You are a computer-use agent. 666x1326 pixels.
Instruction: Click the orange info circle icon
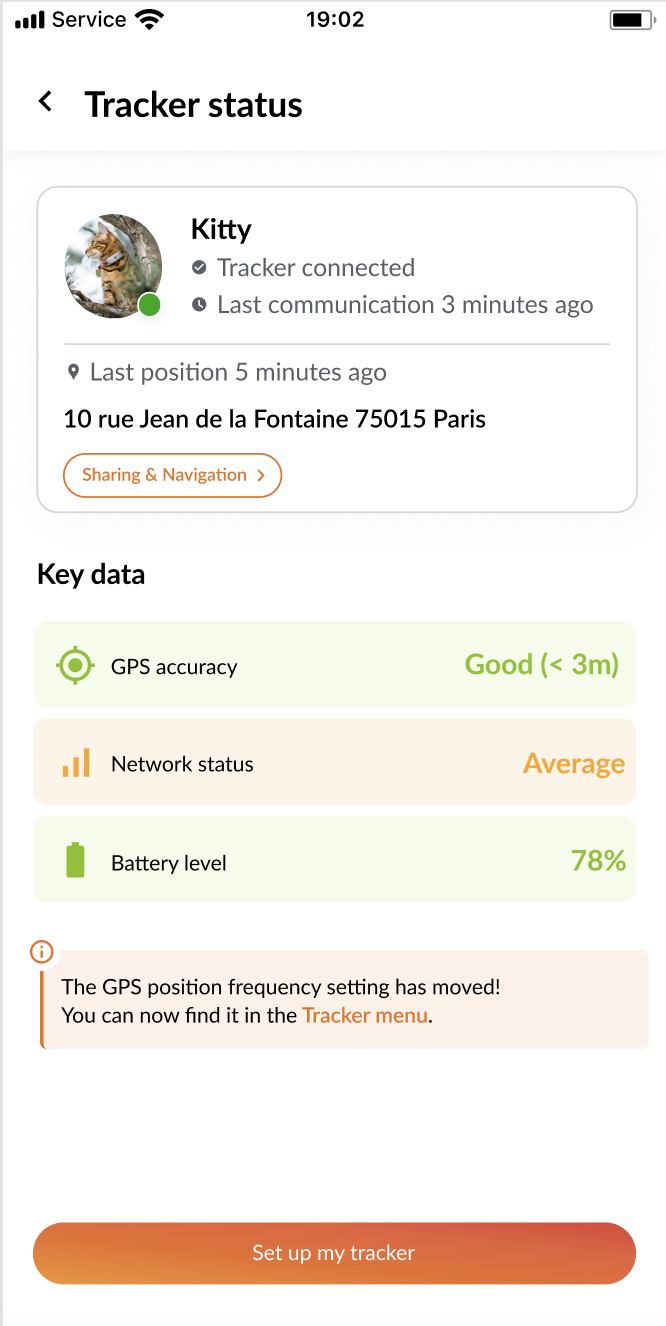pos(42,952)
